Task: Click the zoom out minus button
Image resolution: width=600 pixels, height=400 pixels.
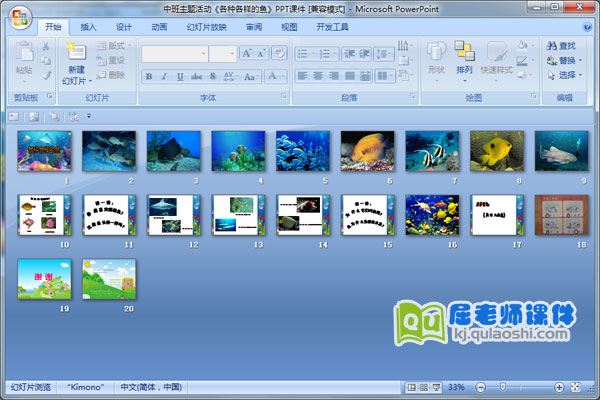Action: [480, 386]
